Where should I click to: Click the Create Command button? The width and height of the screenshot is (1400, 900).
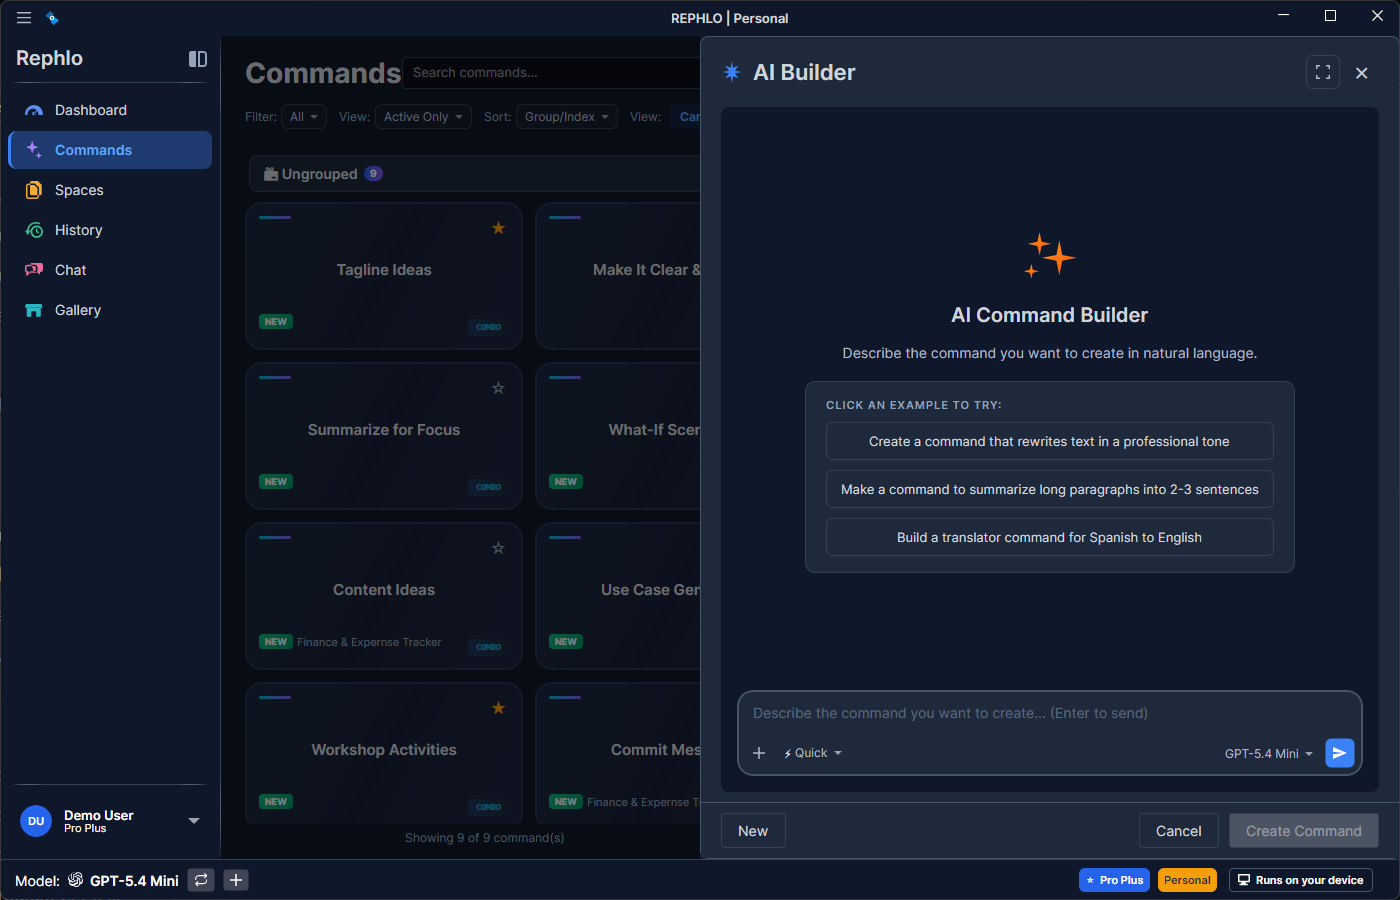click(x=1303, y=831)
